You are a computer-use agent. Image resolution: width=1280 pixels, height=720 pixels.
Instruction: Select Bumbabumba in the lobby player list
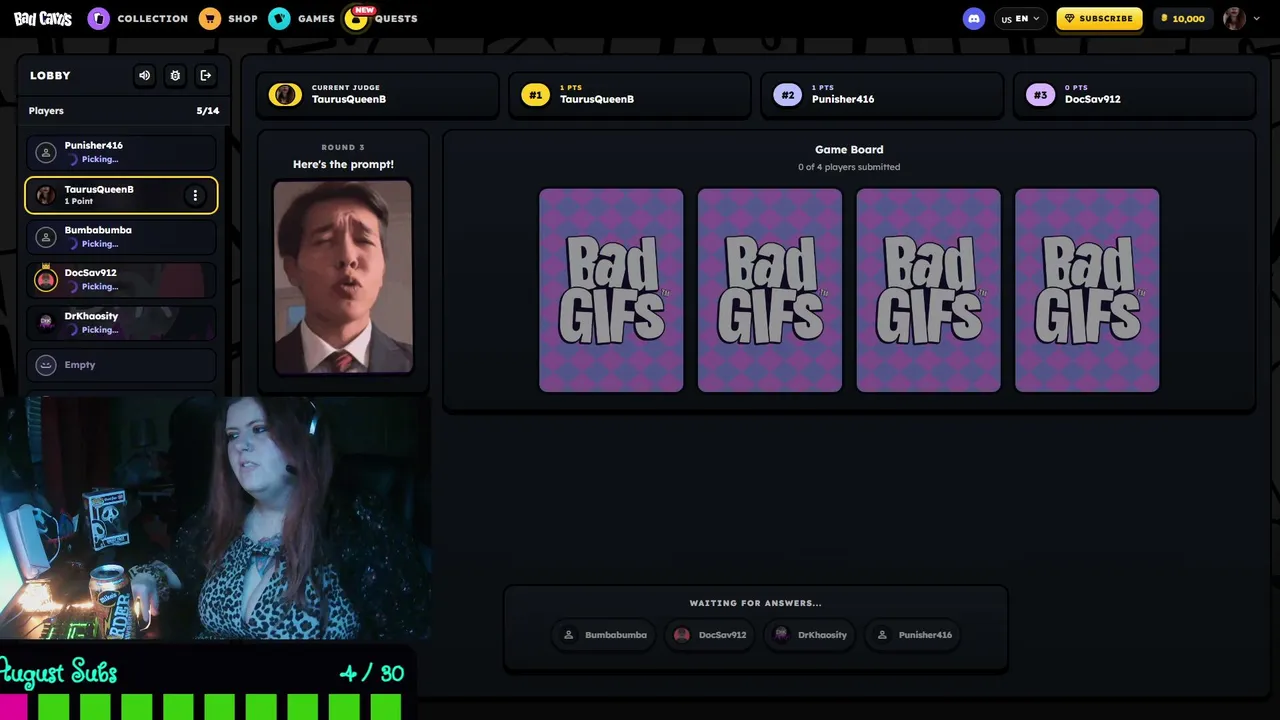click(121, 237)
